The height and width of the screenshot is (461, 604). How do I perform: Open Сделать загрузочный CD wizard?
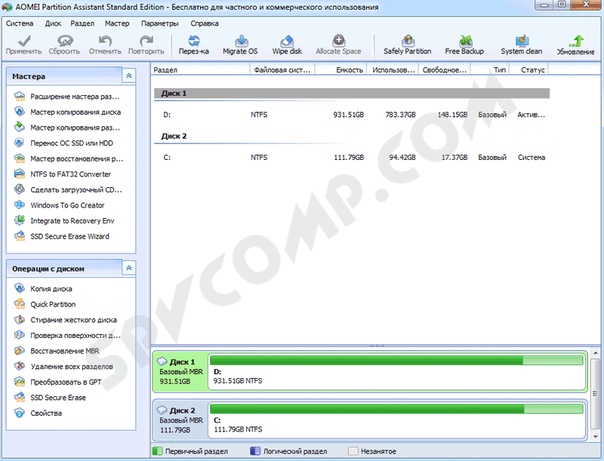click(68, 190)
